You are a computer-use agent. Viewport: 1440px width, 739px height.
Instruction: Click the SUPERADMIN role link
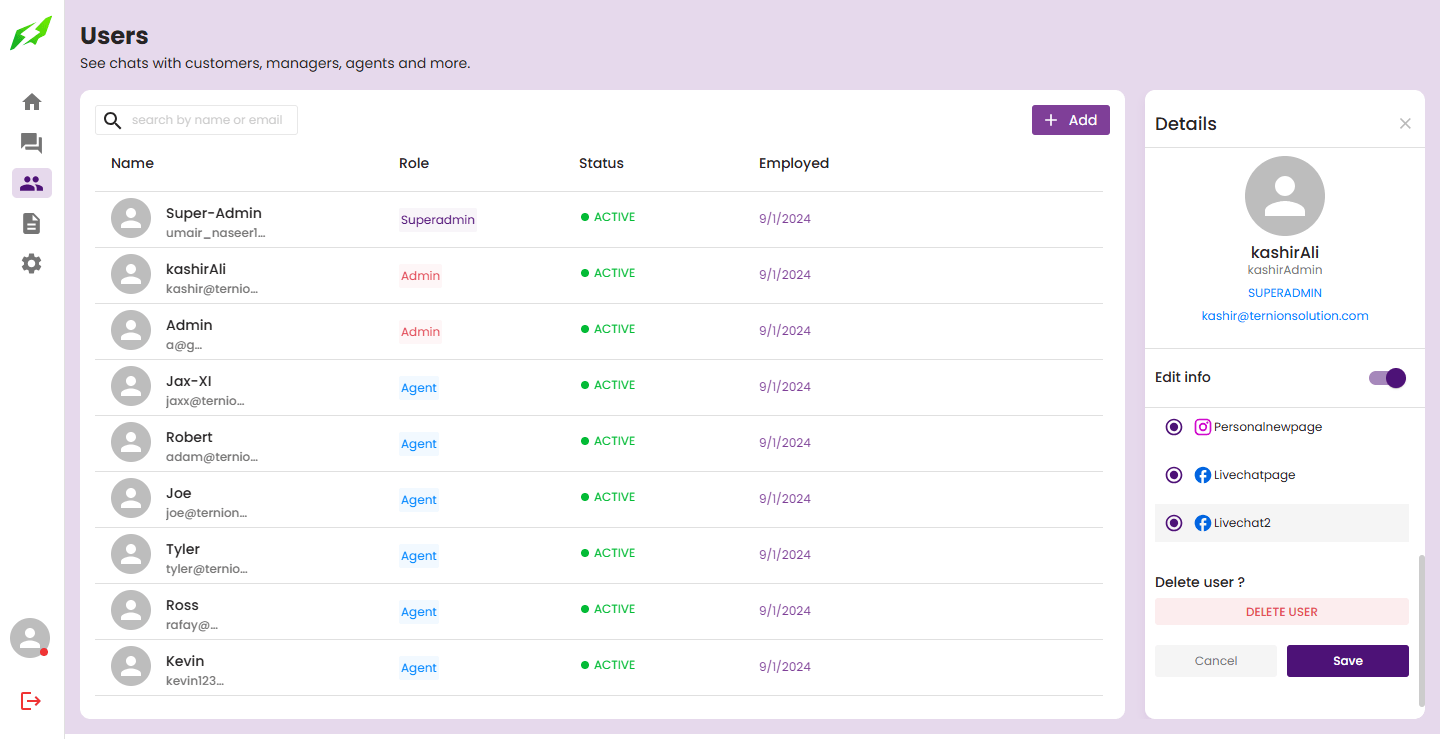[1285, 293]
